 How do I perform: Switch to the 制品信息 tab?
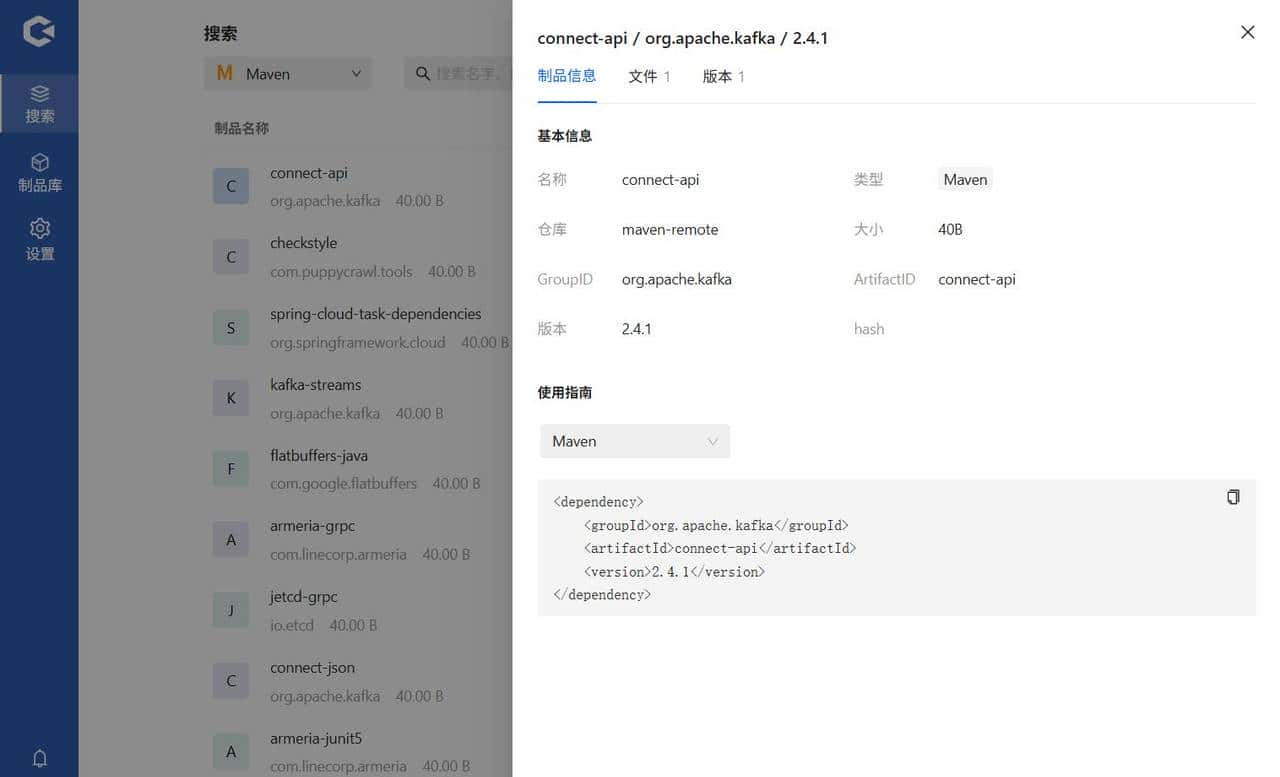[x=567, y=76]
